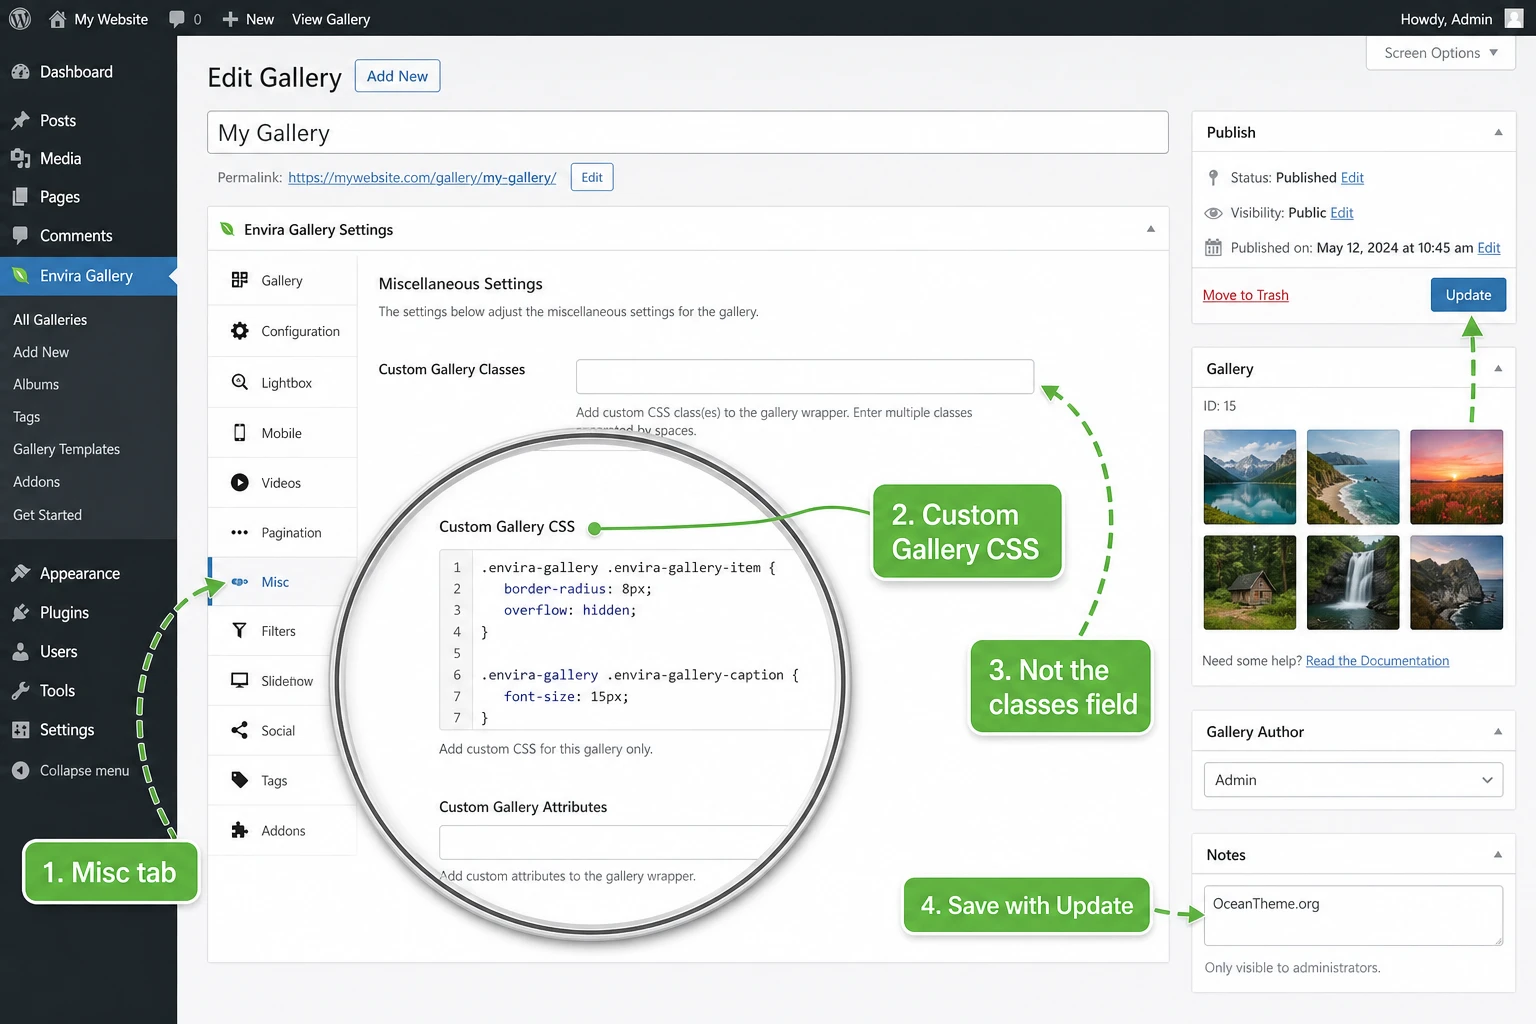This screenshot has width=1536, height=1024.
Task: Click the waterfall gallery thumbnail
Action: (1353, 582)
